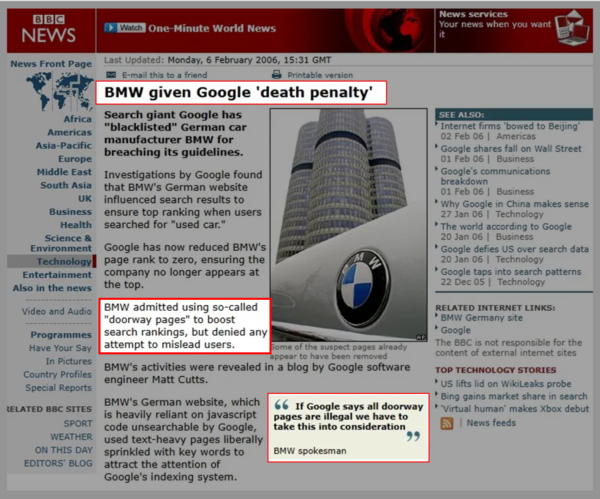Click the BBC News logo
The width and height of the screenshot is (600, 499).
coord(49,29)
